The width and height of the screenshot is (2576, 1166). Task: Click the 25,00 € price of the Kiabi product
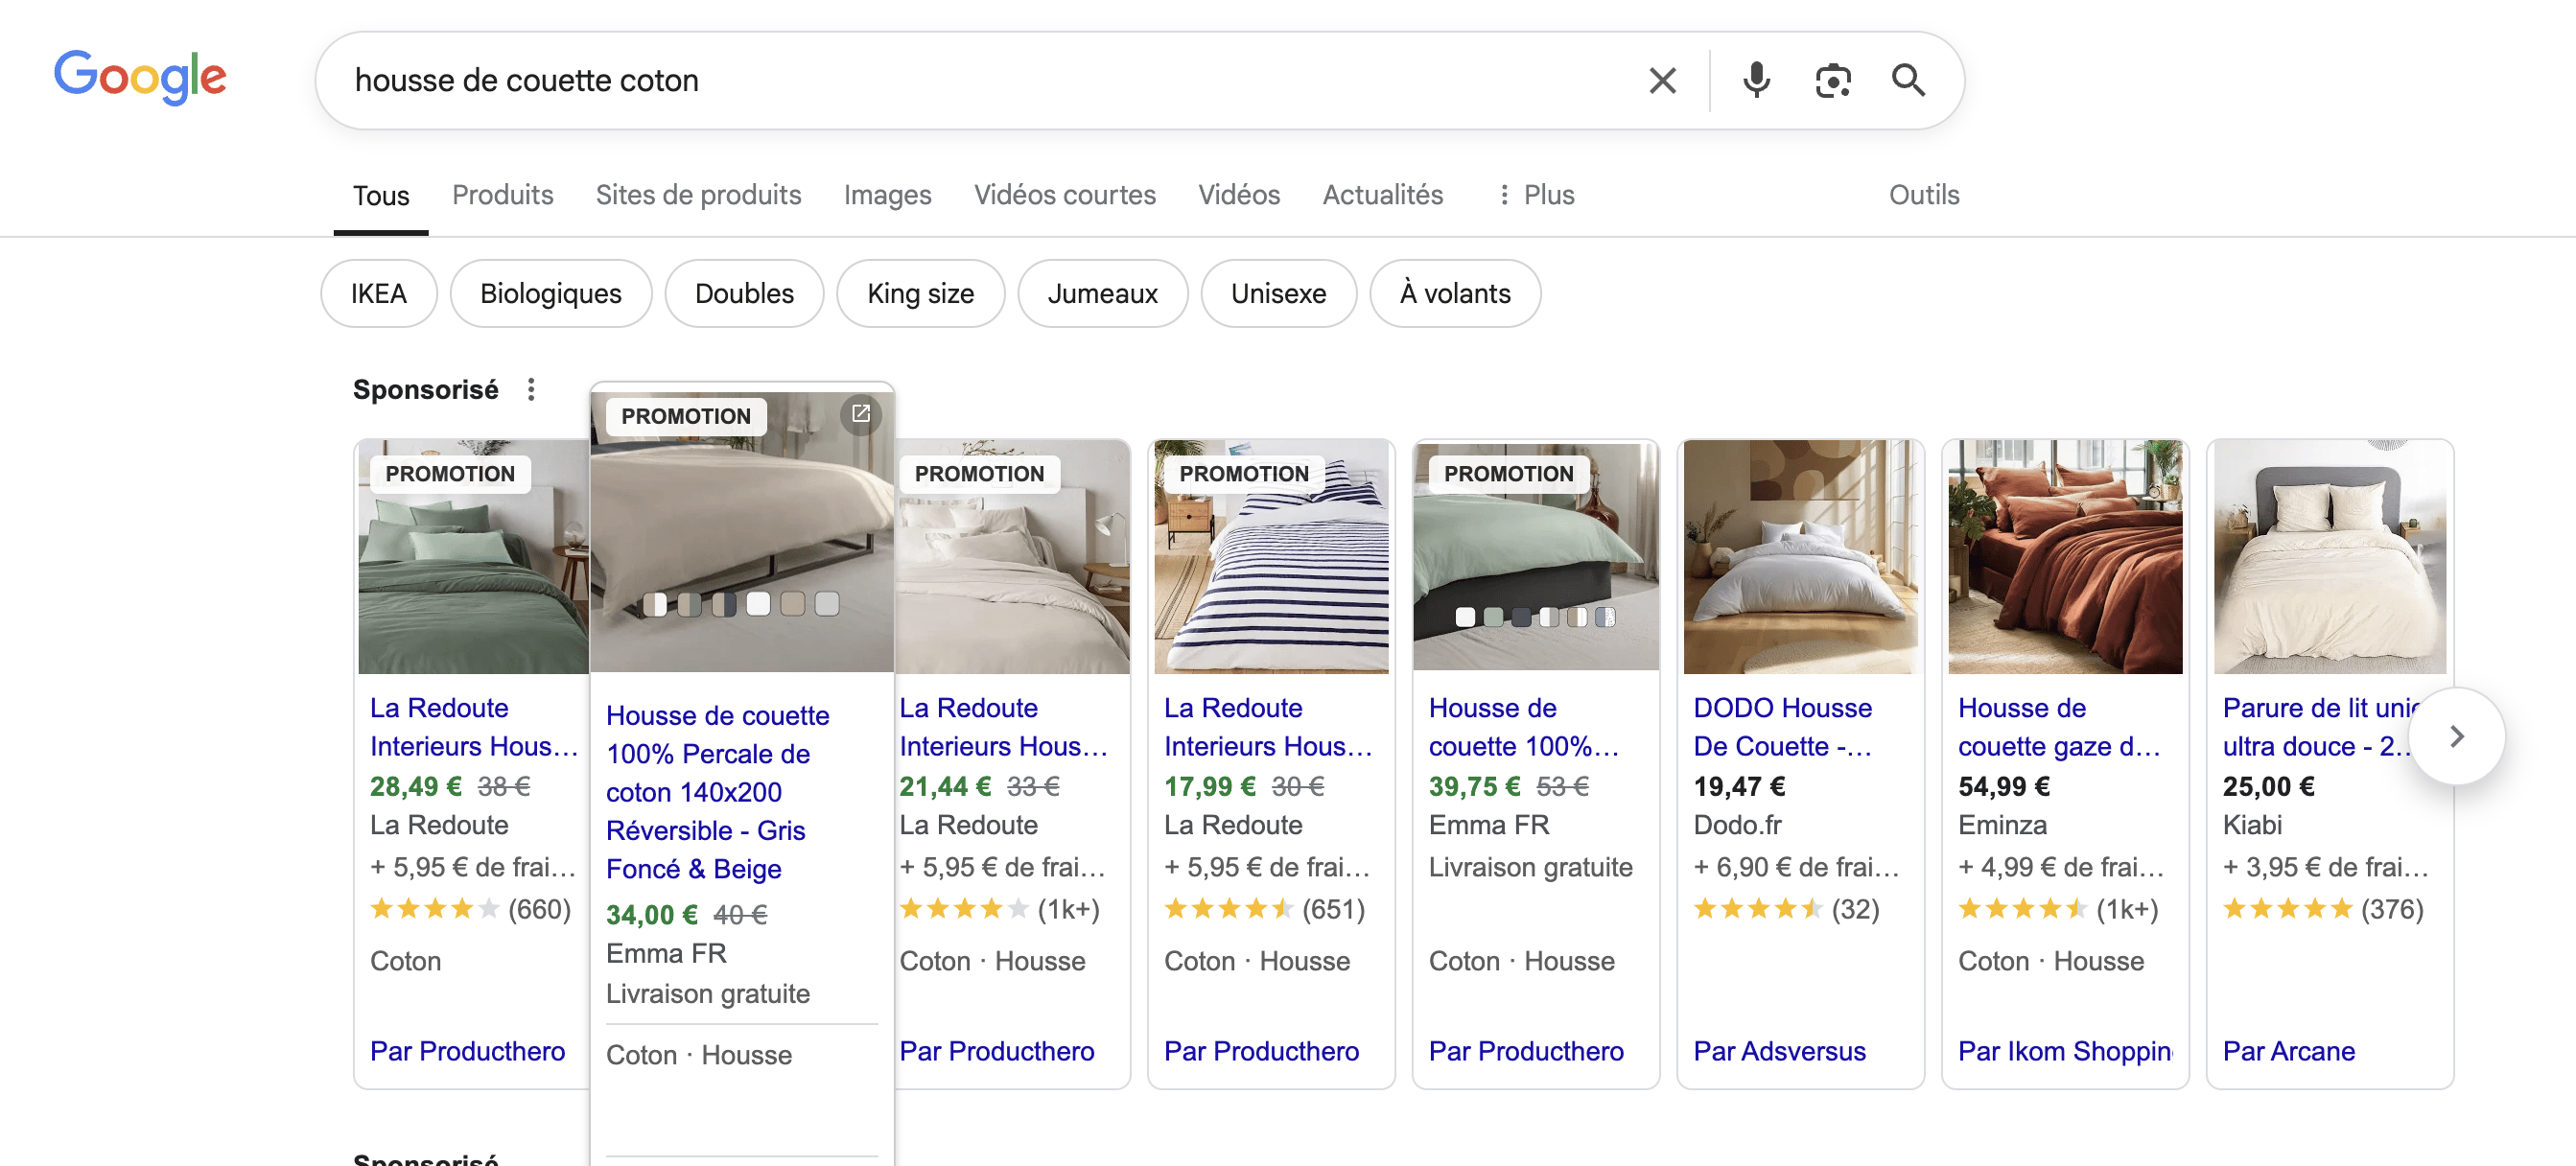pyautogui.click(x=2268, y=786)
